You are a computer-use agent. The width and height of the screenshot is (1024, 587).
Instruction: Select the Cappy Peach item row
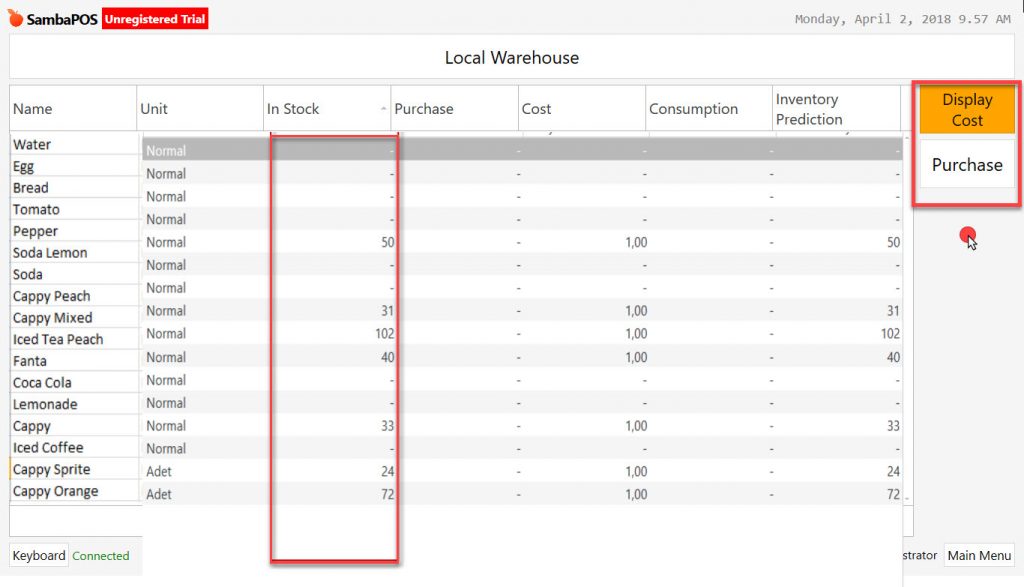coord(74,296)
